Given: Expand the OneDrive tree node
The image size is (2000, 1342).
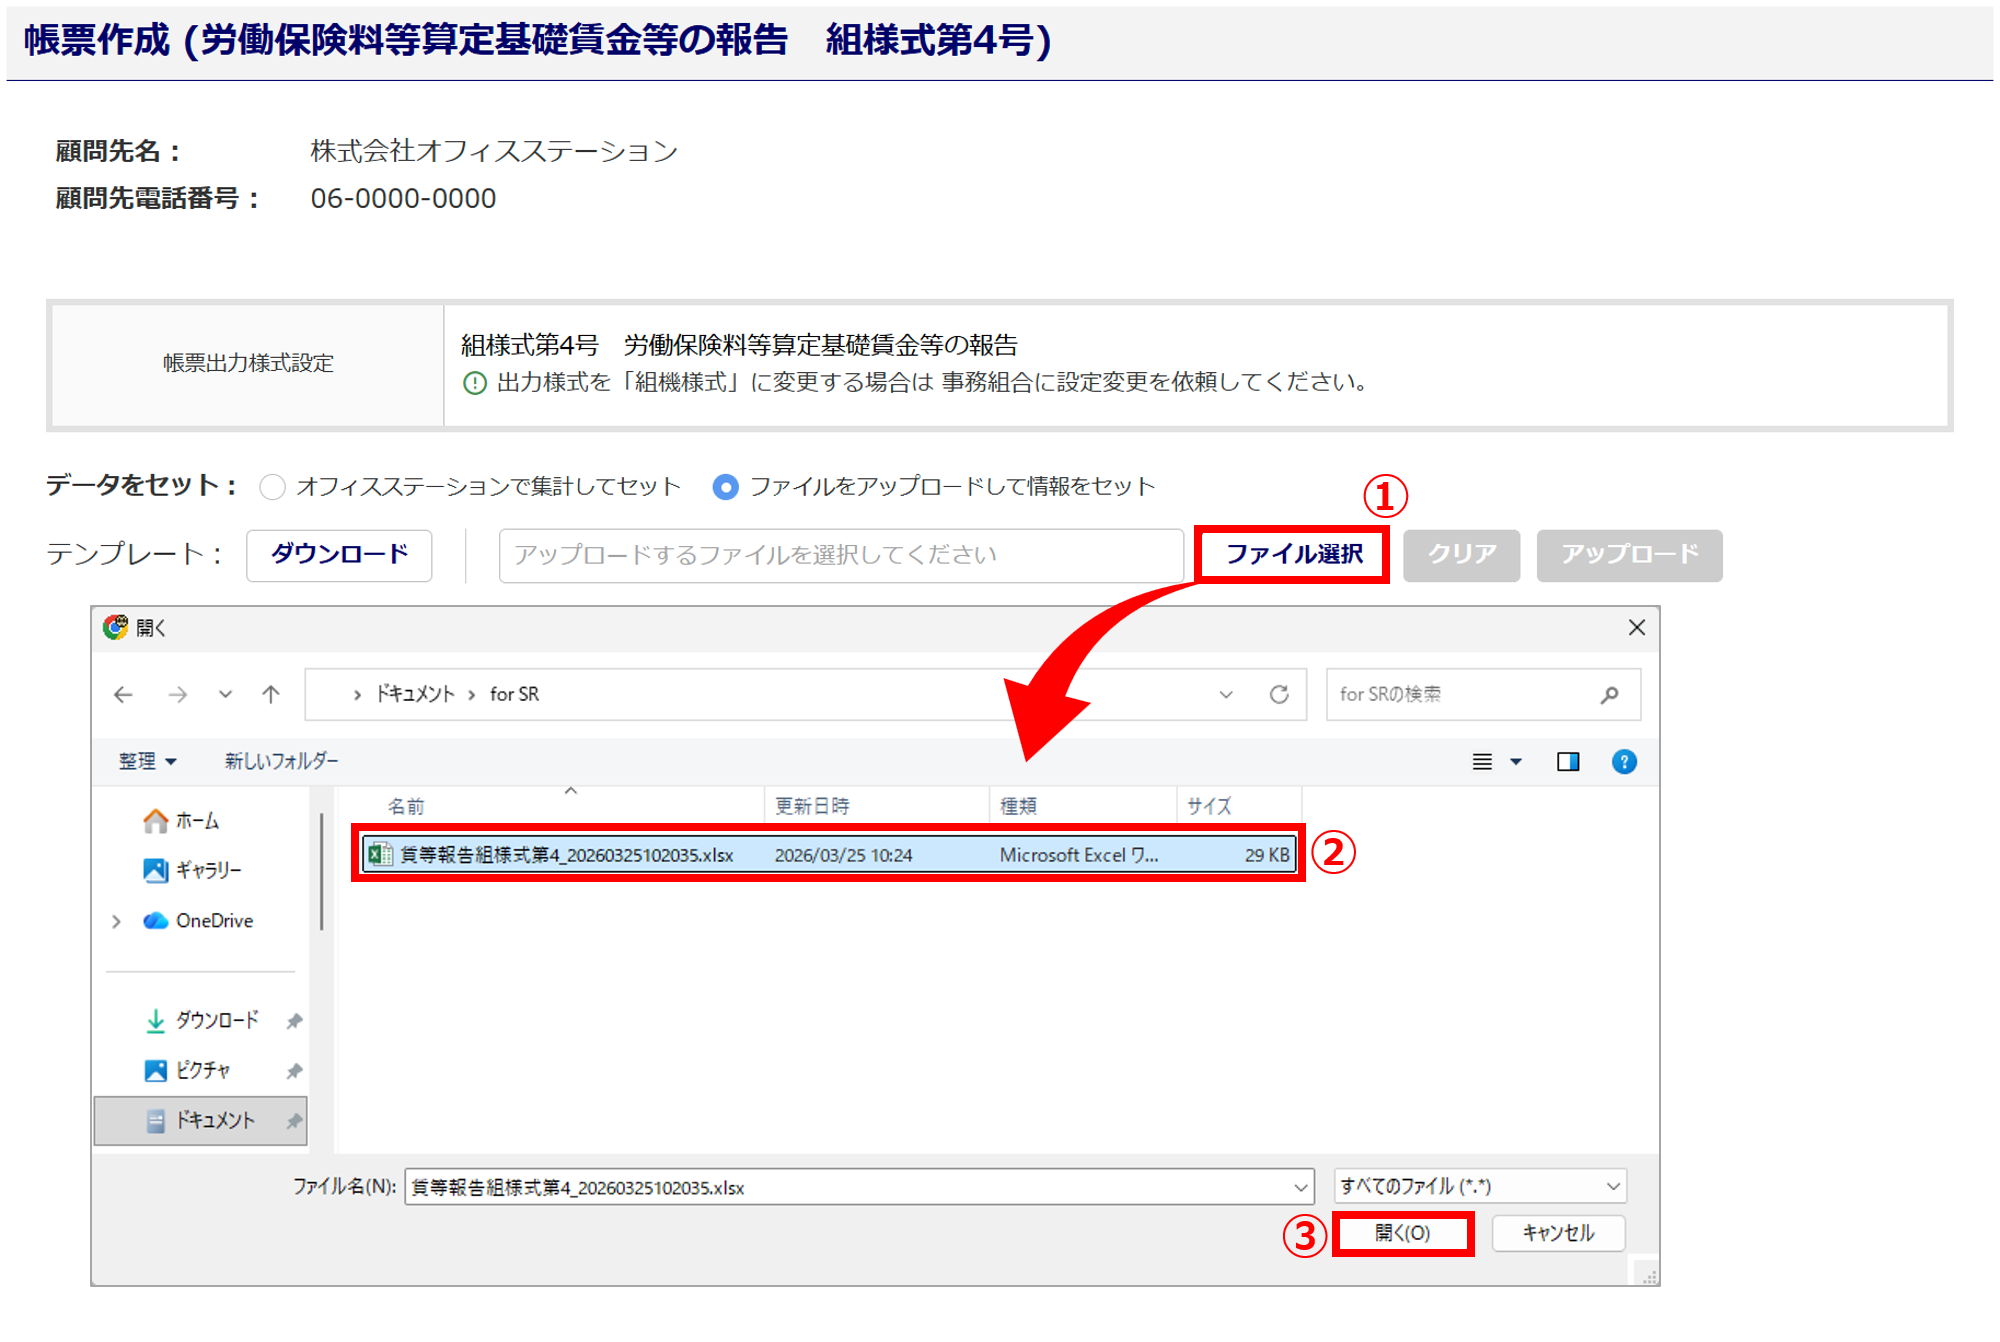Looking at the screenshot, I should coord(117,921).
